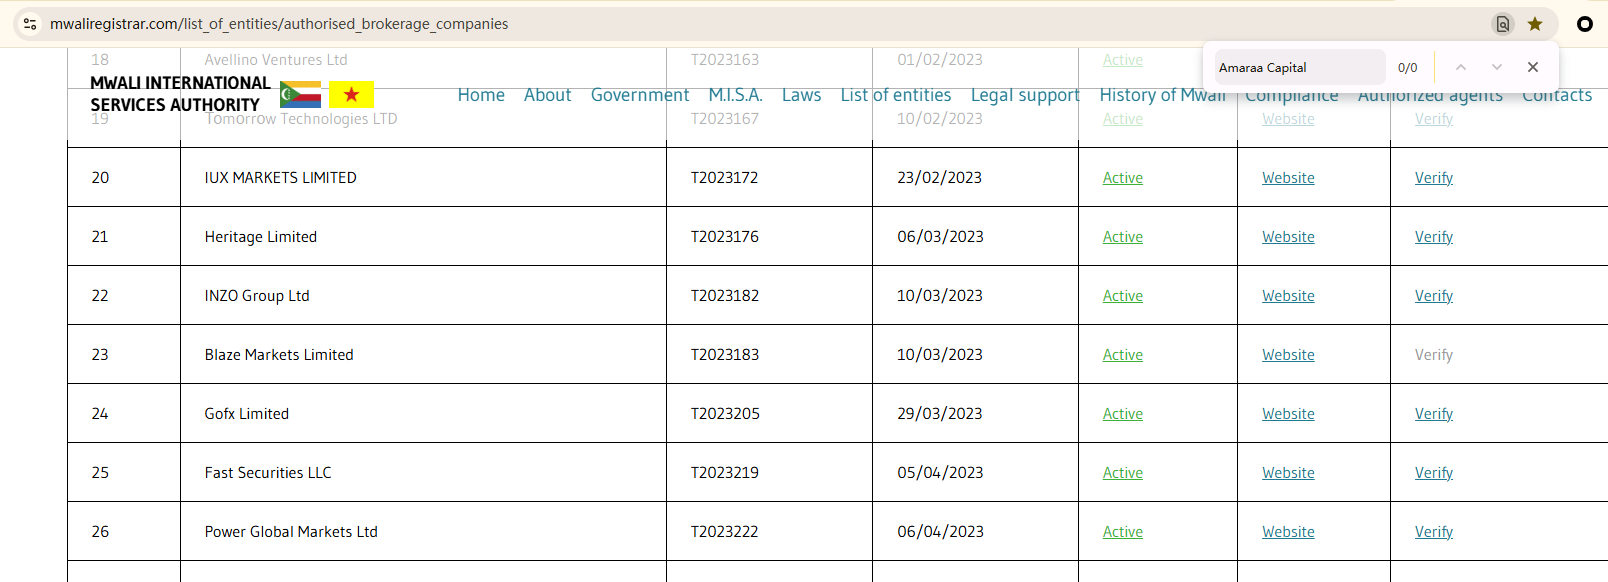Open the browser profile circle icon

click(1585, 24)
